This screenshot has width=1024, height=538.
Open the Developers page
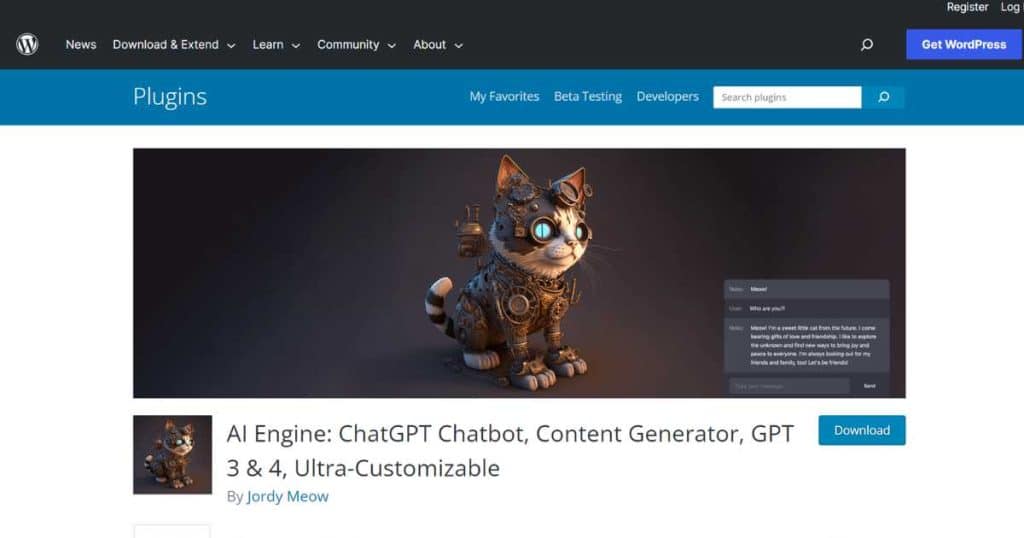pyautogui.click(x=667, y=97)
